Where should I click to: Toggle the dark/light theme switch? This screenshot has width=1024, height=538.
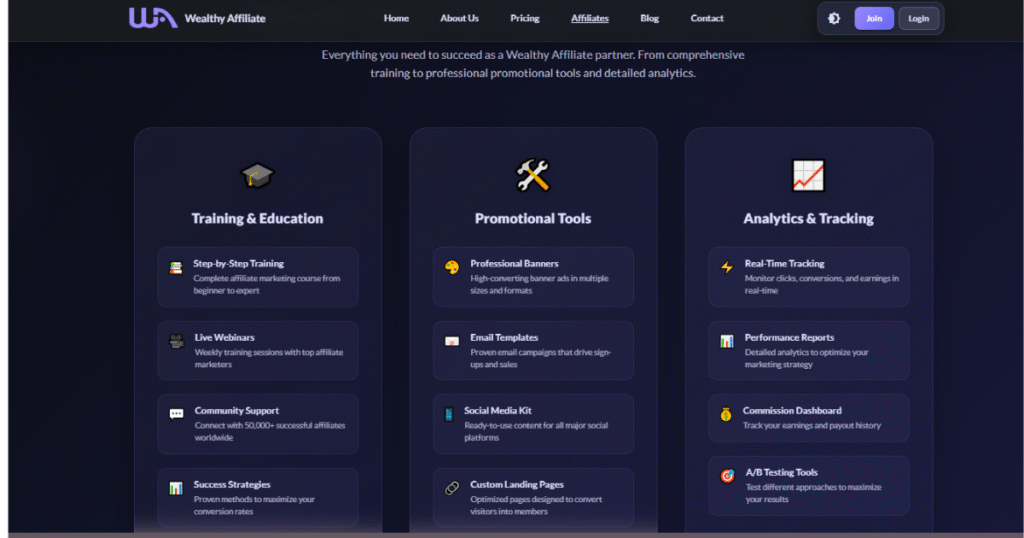pyautogui.click(x=834, y=18)
